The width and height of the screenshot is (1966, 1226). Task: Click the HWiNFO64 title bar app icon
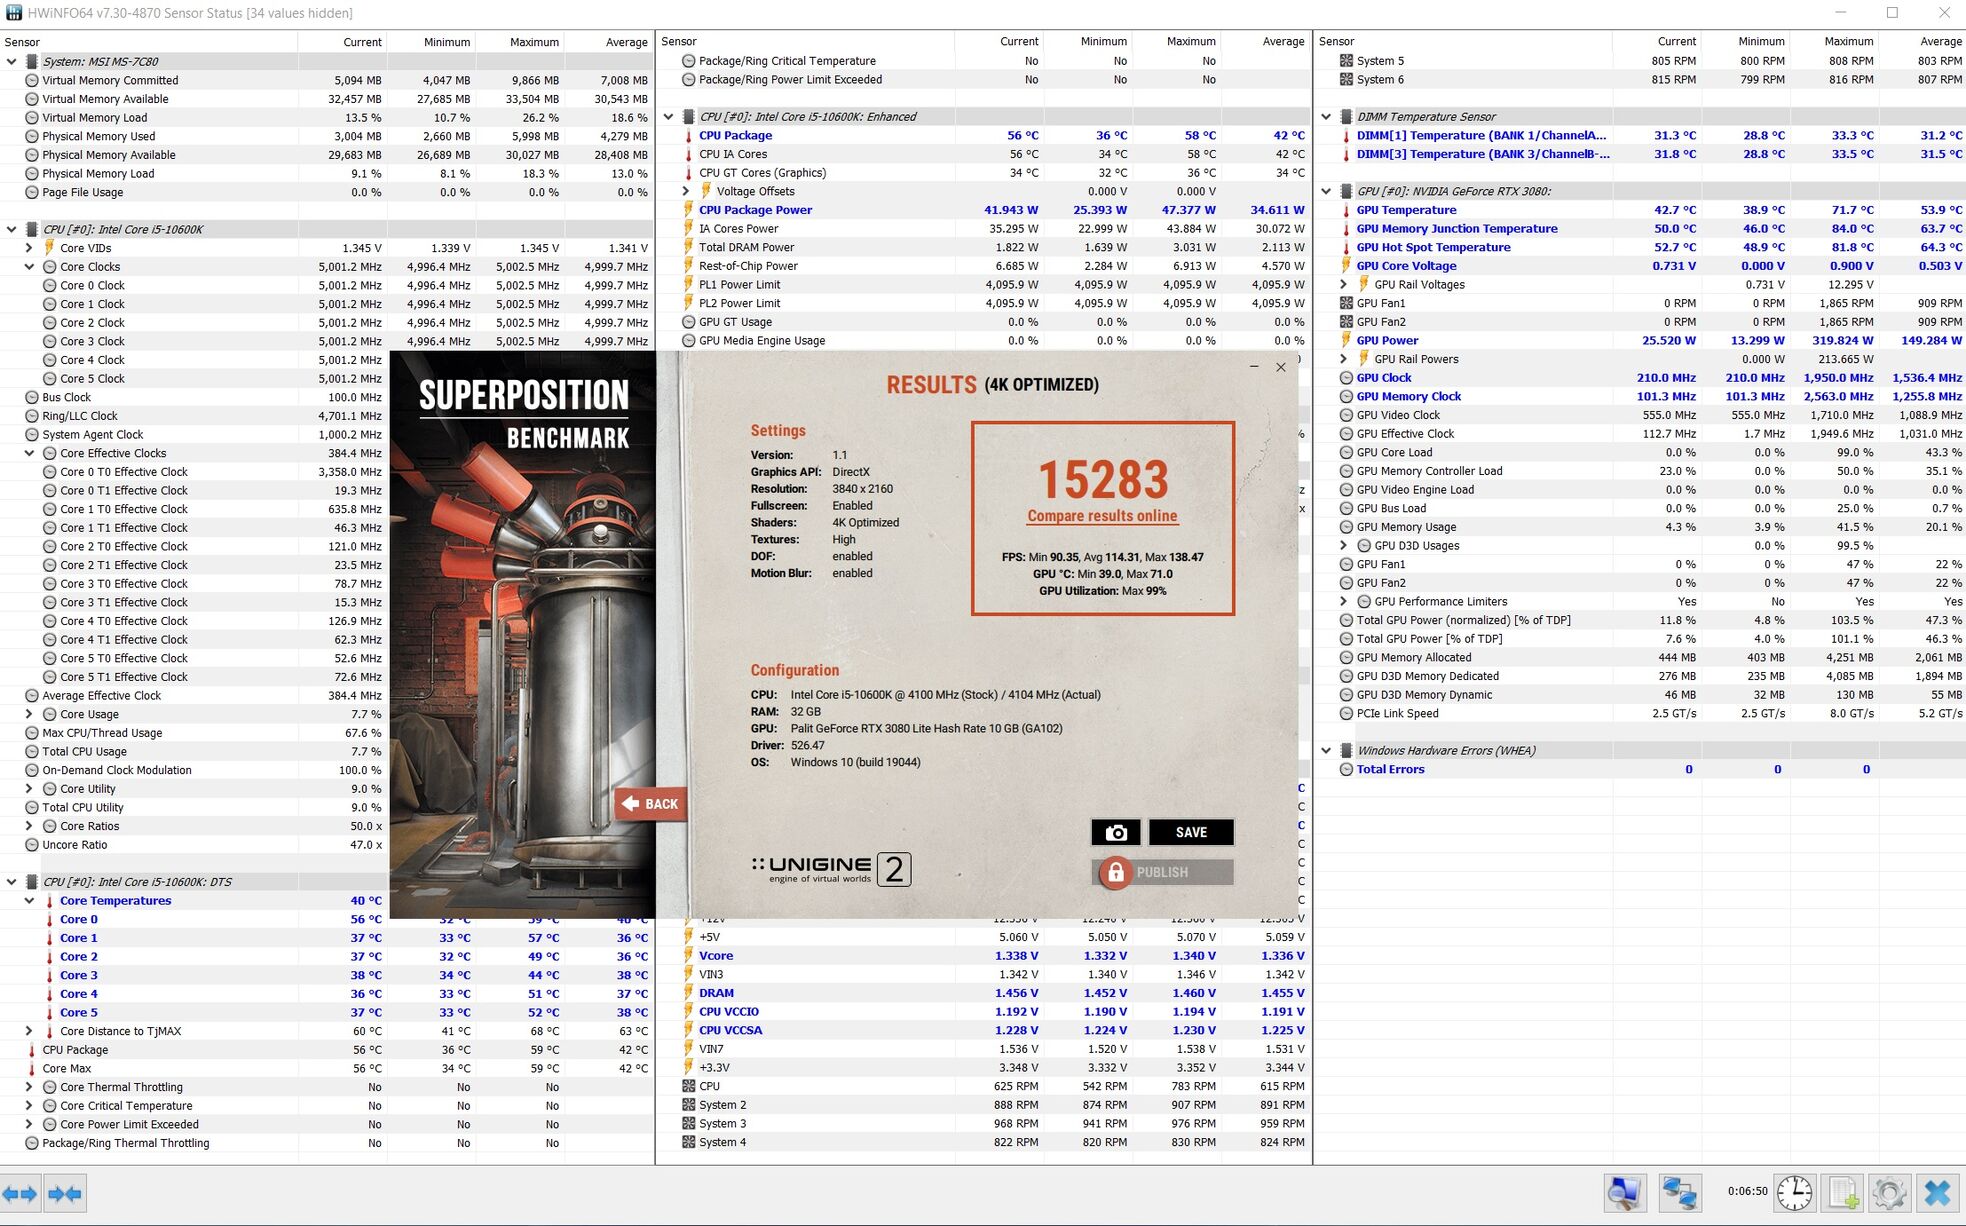point(13,13)
